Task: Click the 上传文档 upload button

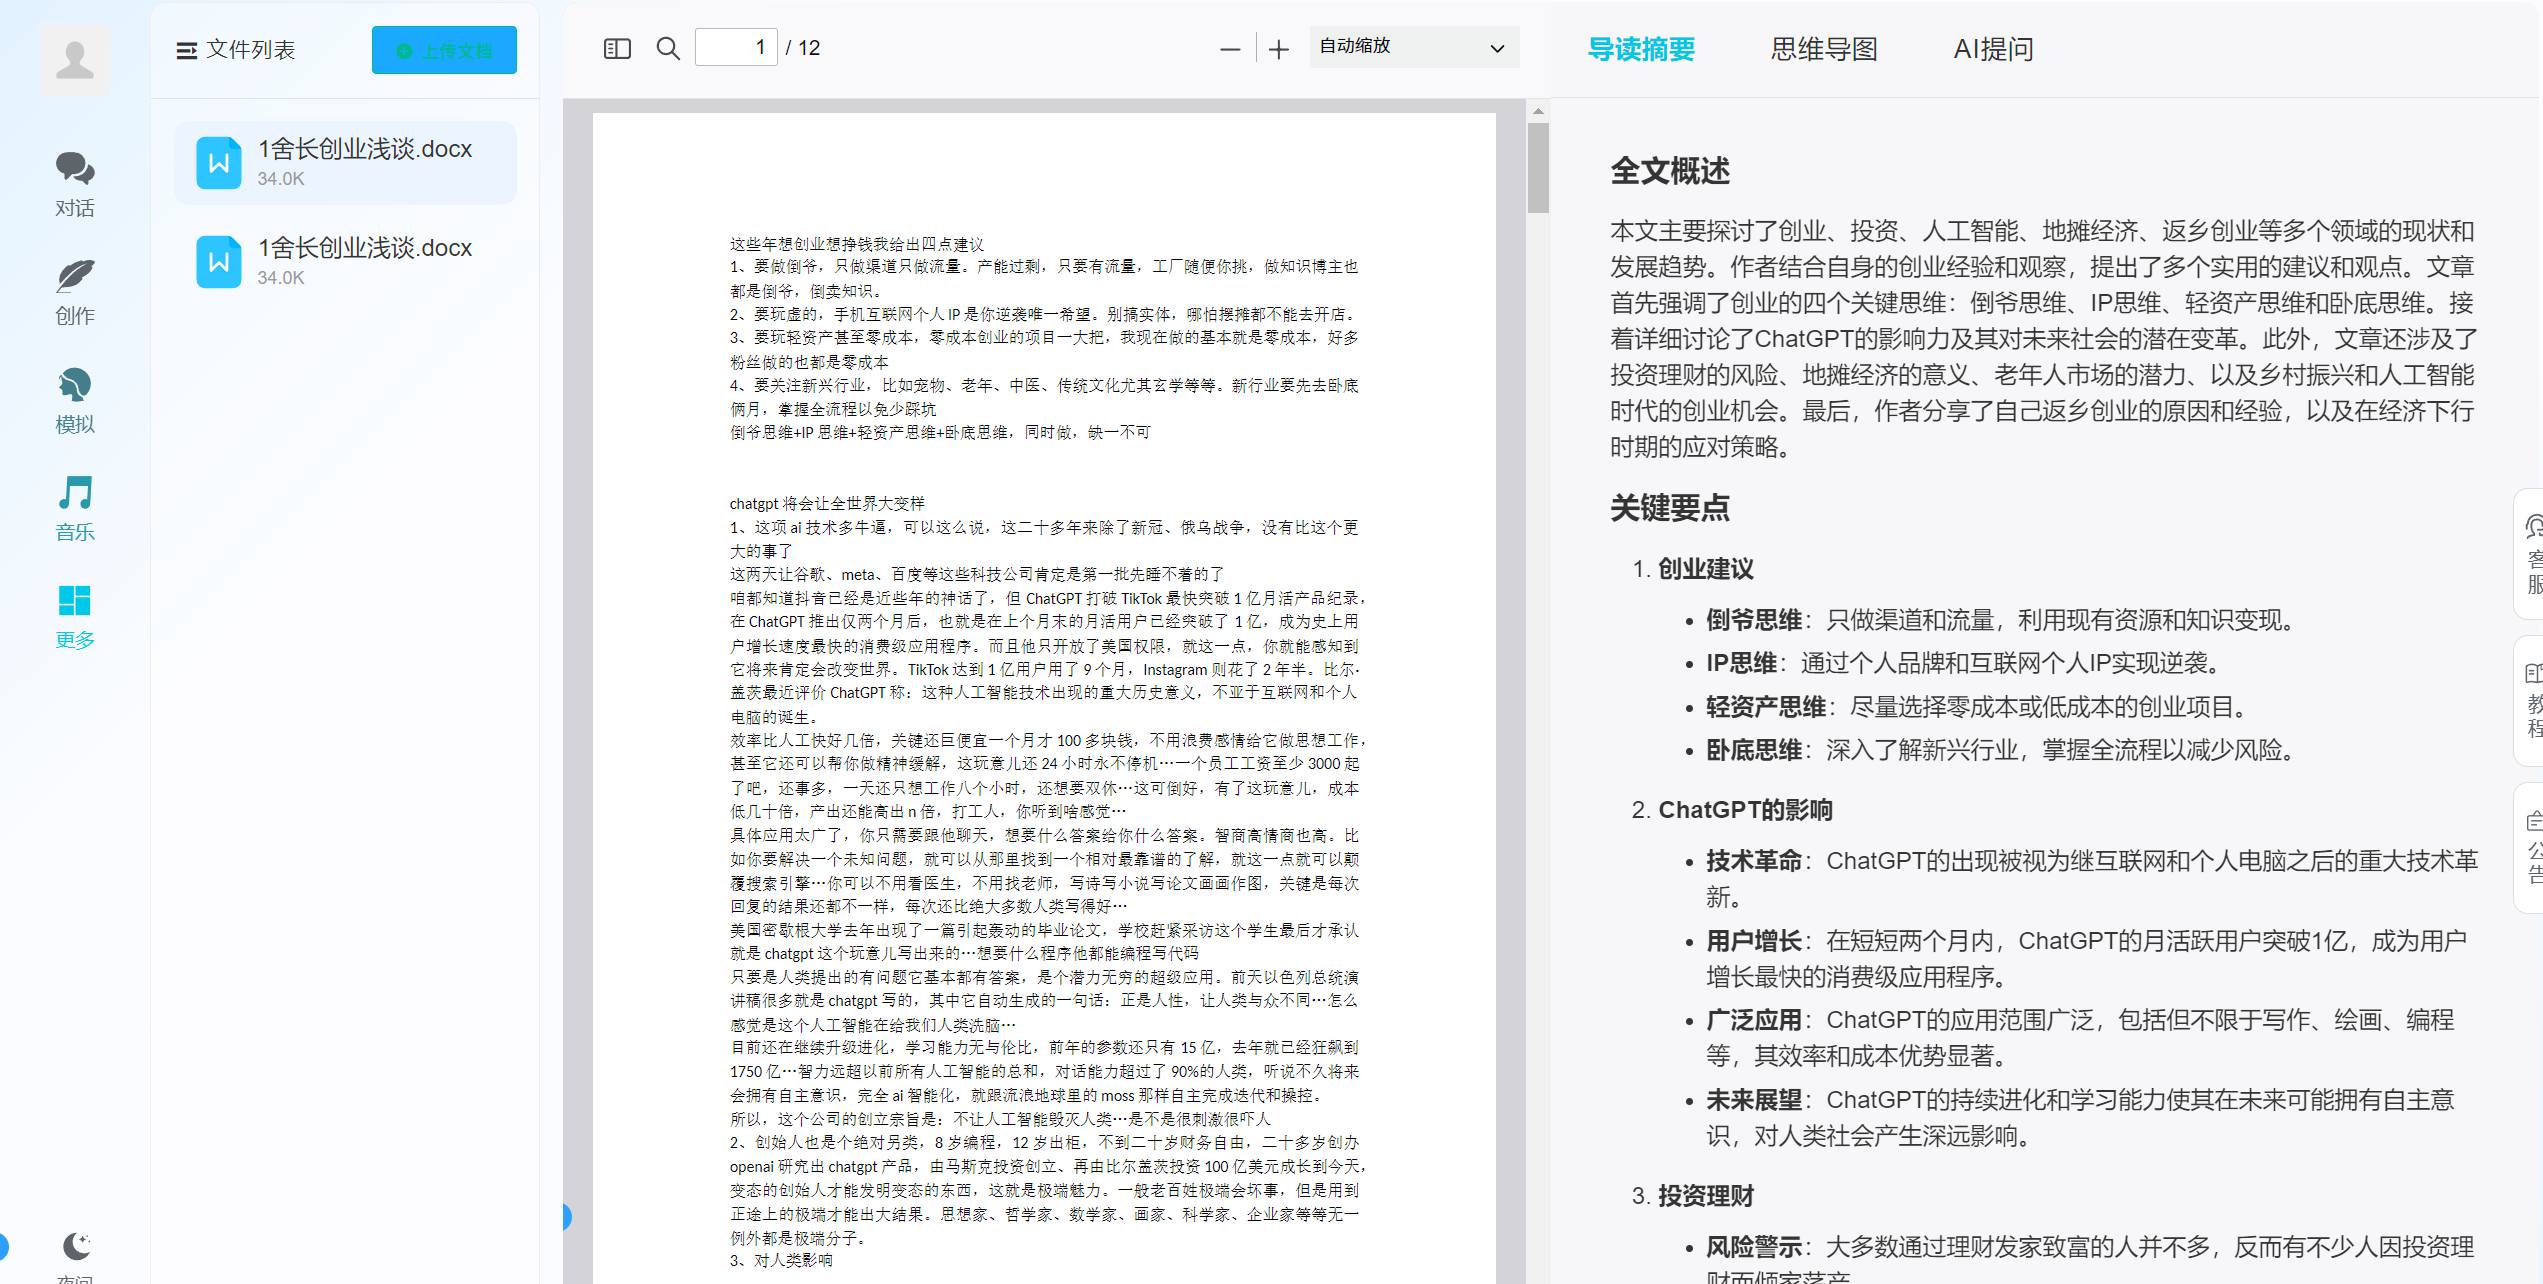Action: (444, 50)
